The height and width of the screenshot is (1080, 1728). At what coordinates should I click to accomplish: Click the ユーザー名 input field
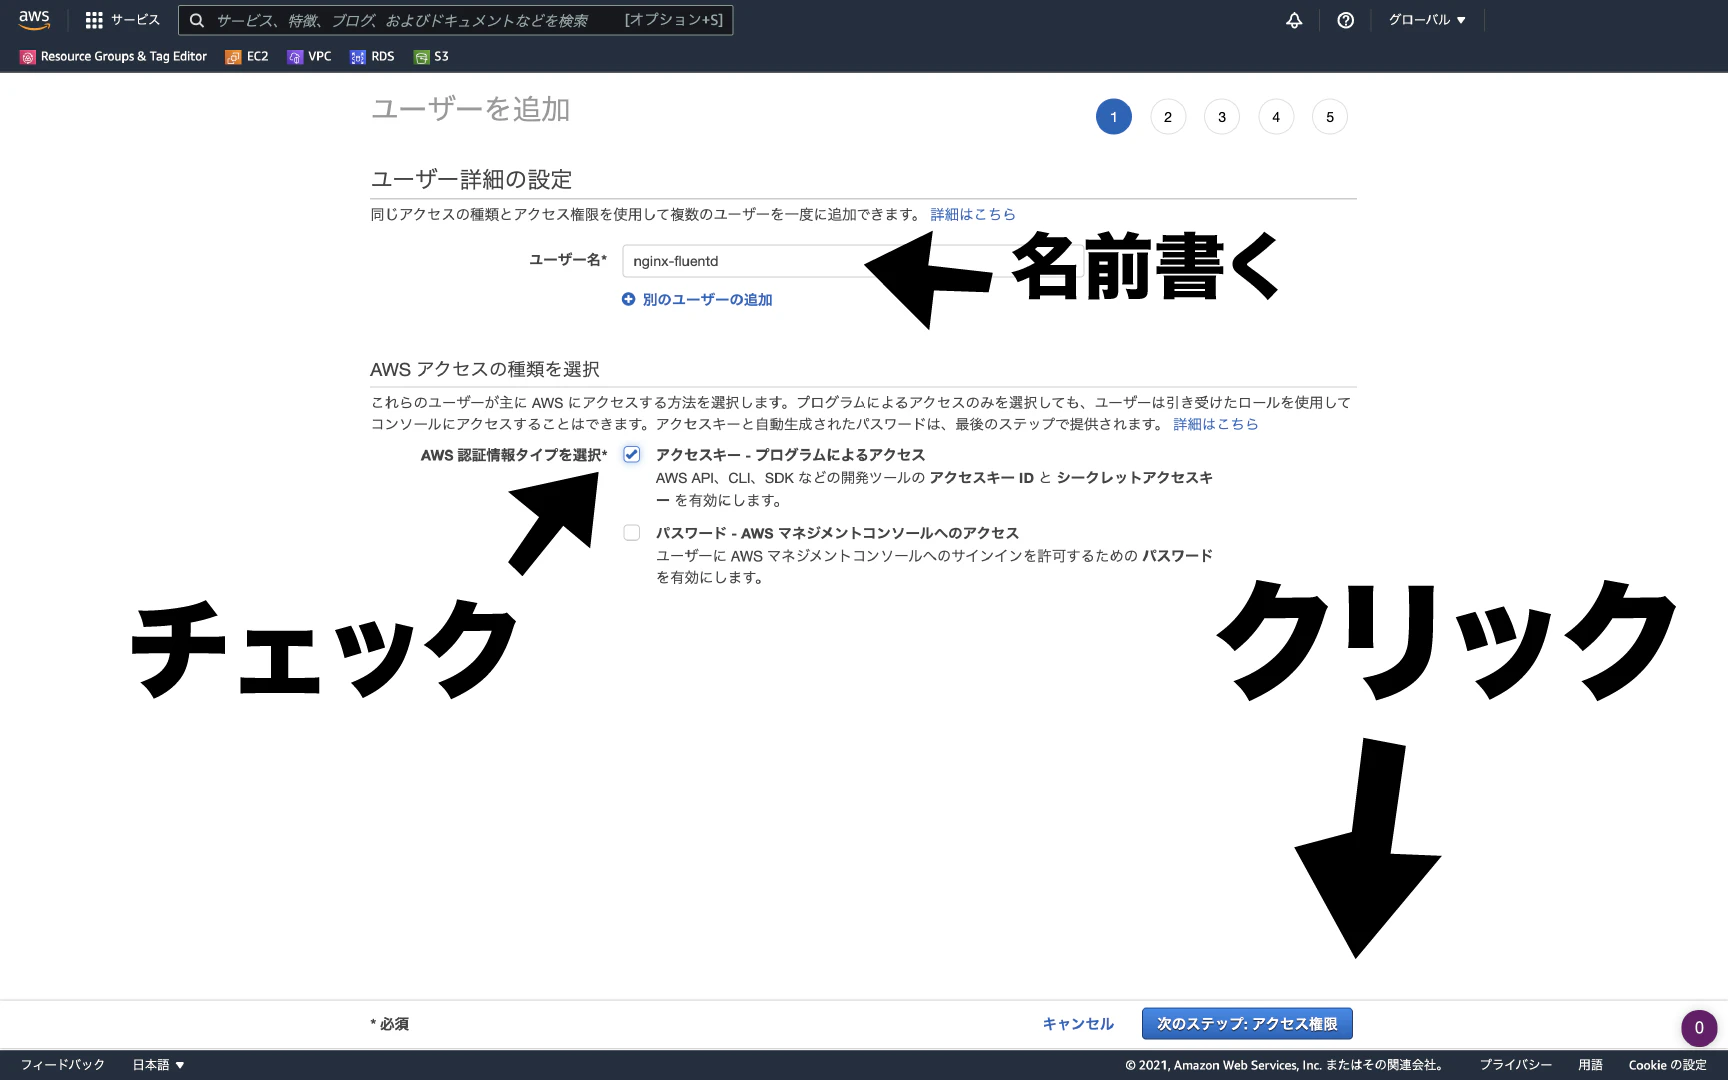[852, 261]
